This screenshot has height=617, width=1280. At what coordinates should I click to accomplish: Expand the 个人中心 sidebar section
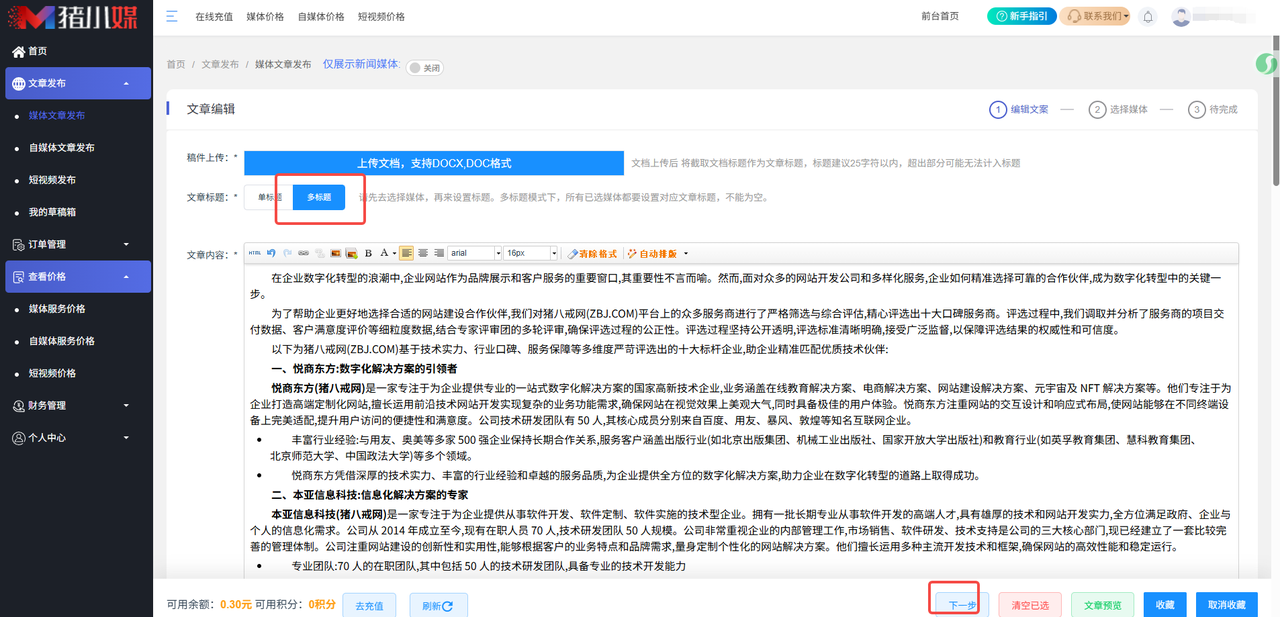click(x=78, y=438)
